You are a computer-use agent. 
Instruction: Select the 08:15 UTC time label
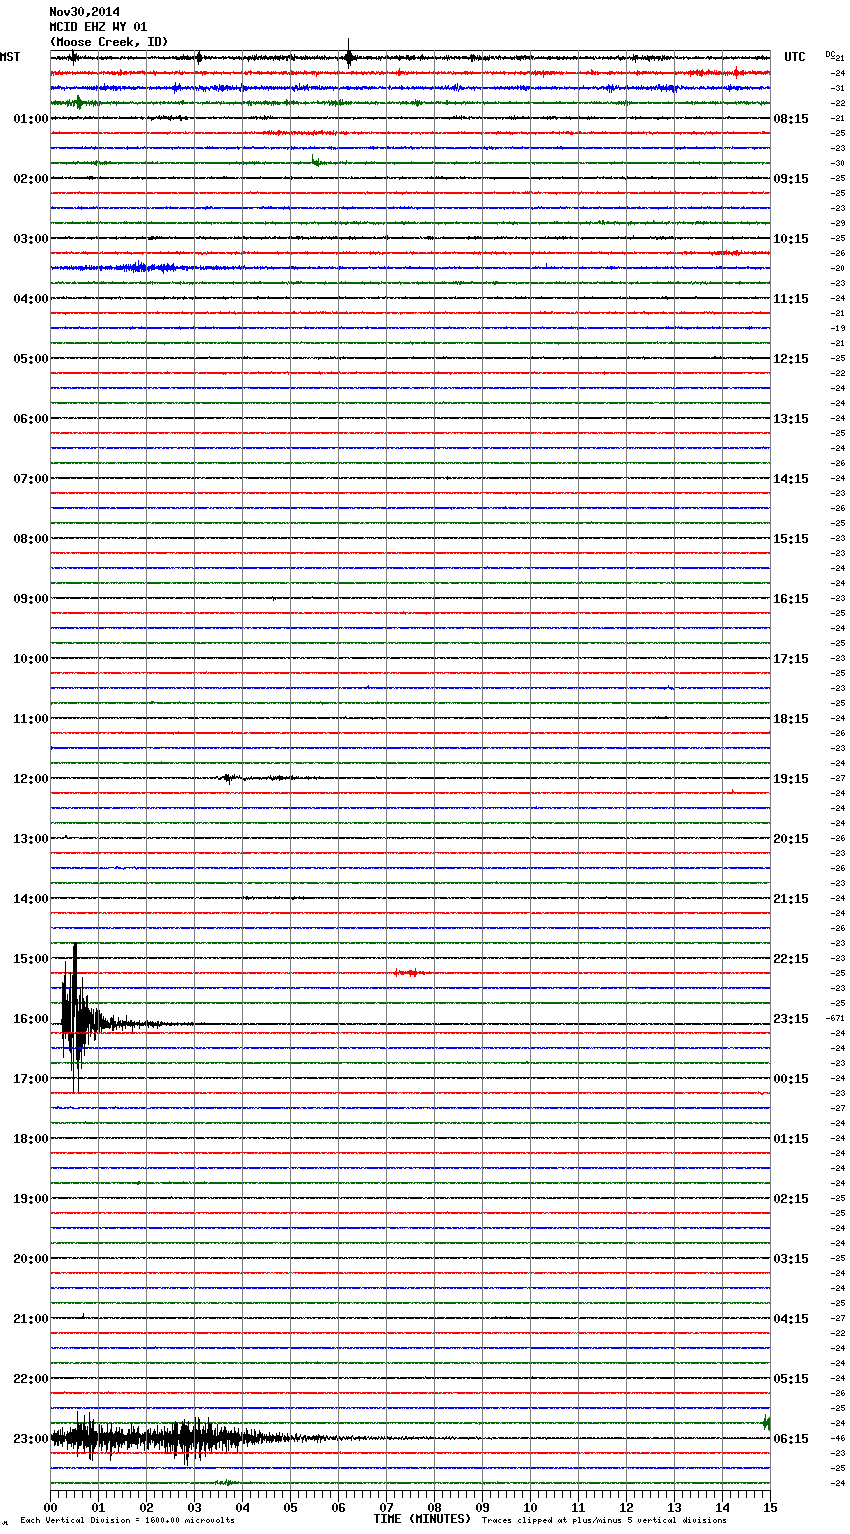[791, 119]
